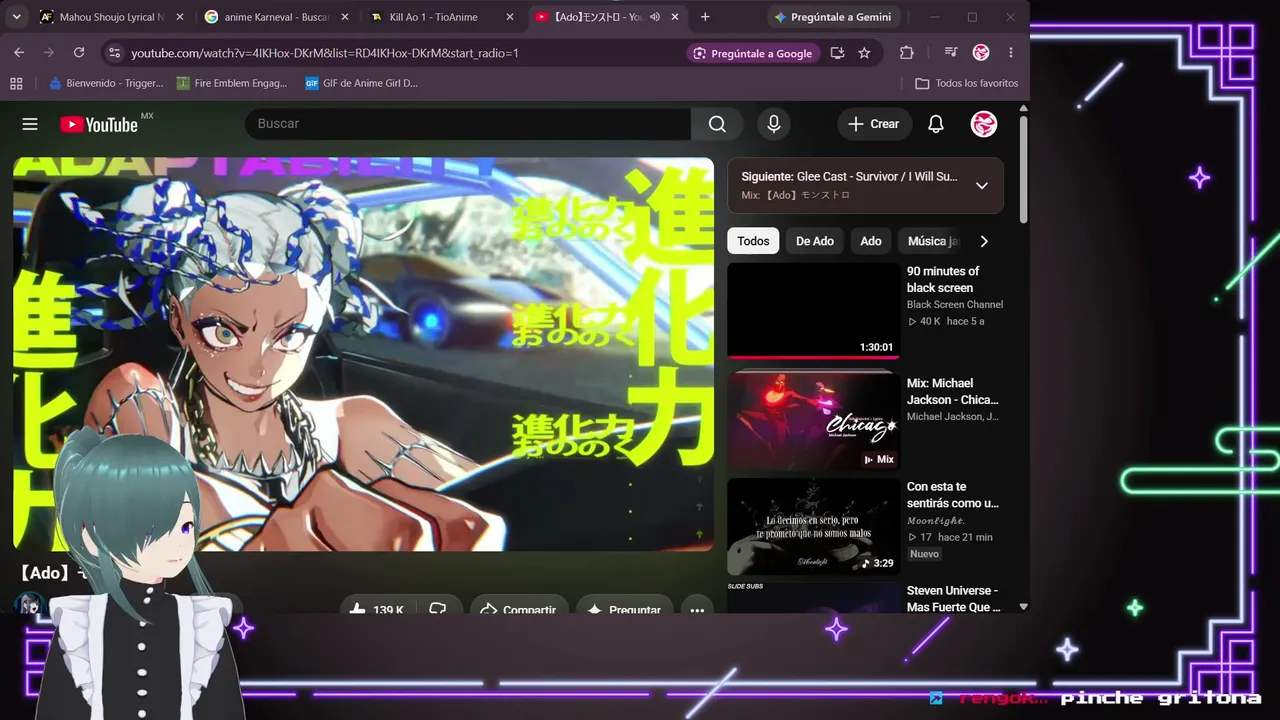View site information icon in address bar

coord(113,53)
